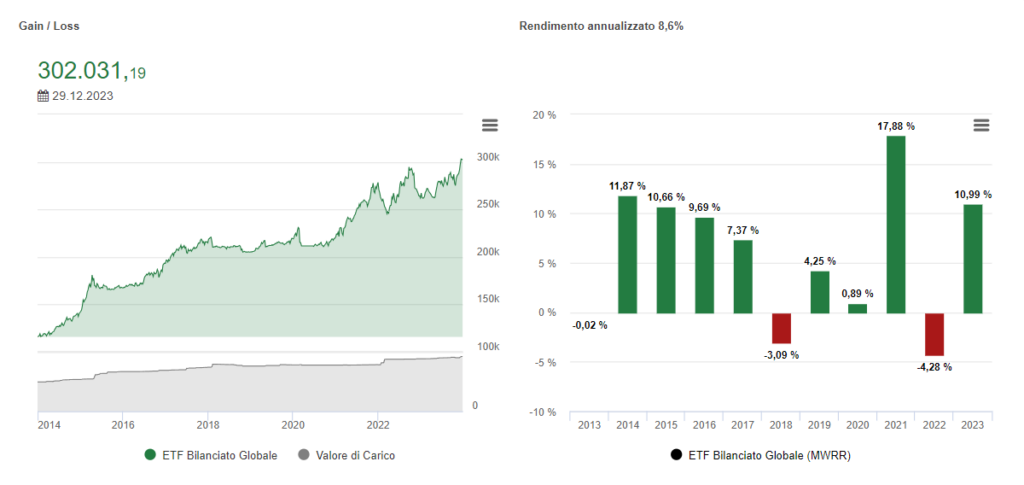
Task: Select the 2021 bar showing 17,88 %
Action: pos(896,224)
